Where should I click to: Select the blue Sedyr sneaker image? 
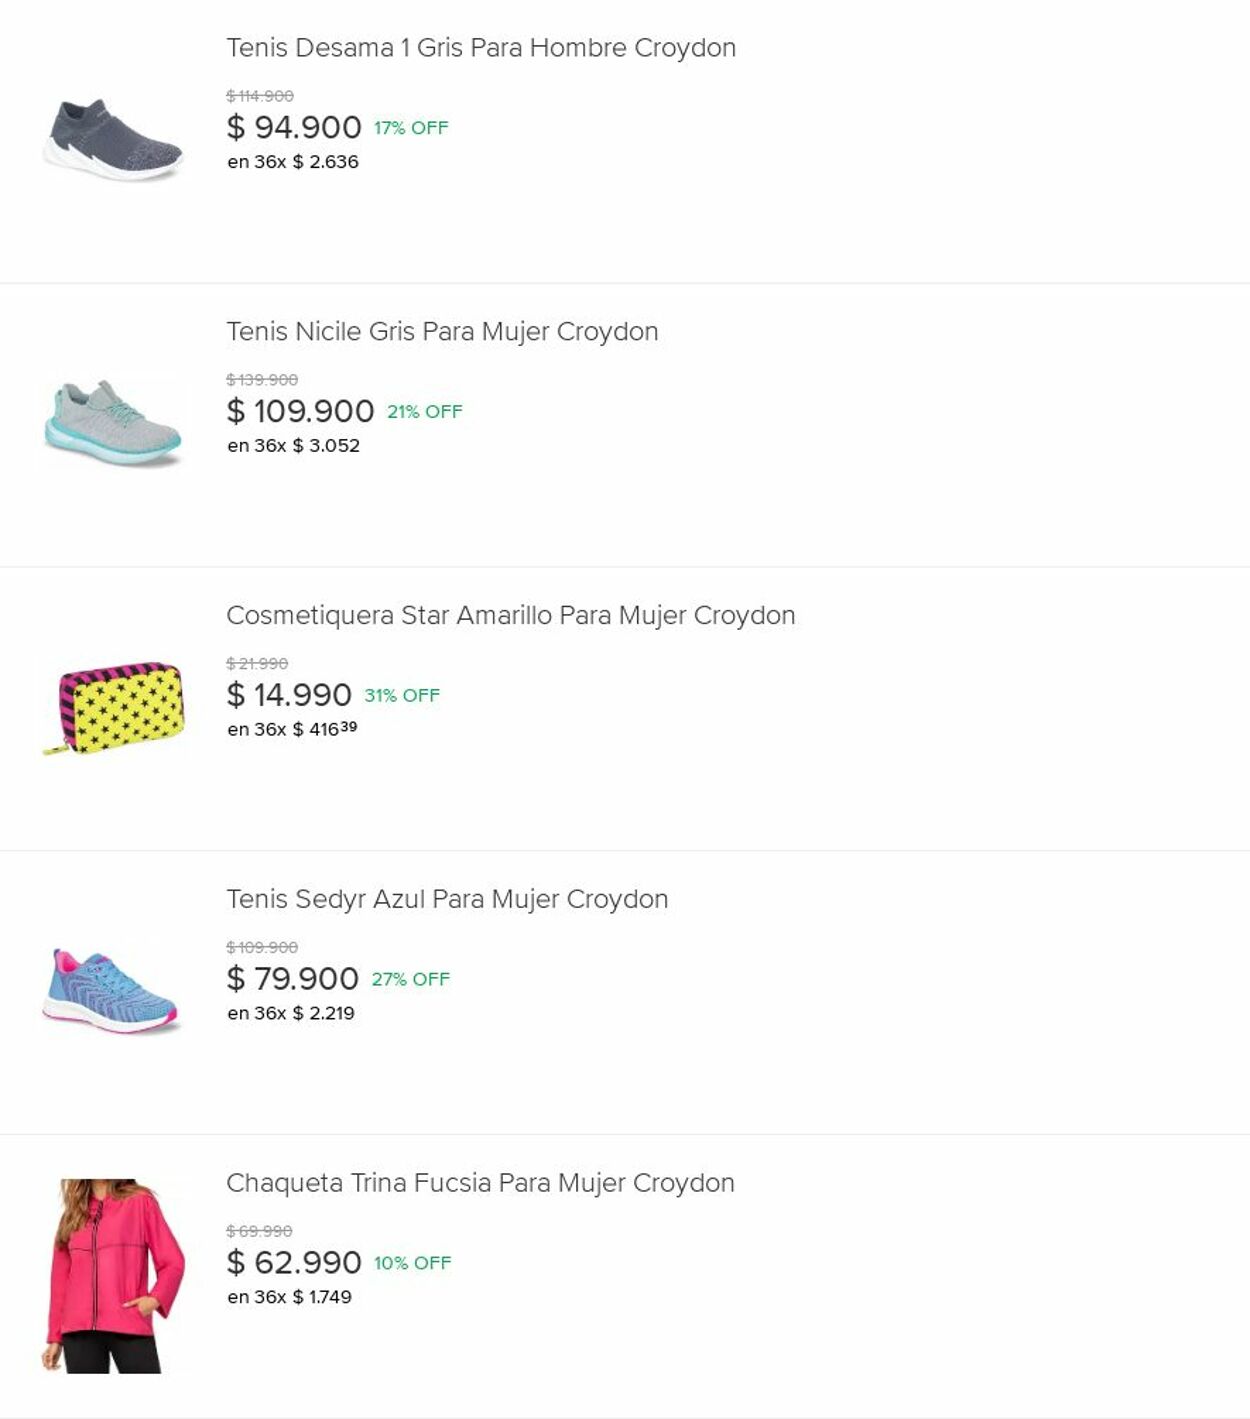(111, 991)
